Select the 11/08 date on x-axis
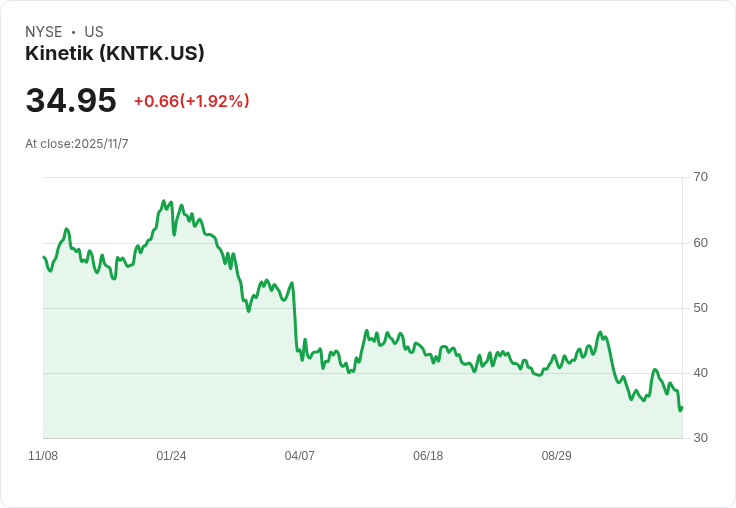This screenshot has height=508, width=736. 43,456
